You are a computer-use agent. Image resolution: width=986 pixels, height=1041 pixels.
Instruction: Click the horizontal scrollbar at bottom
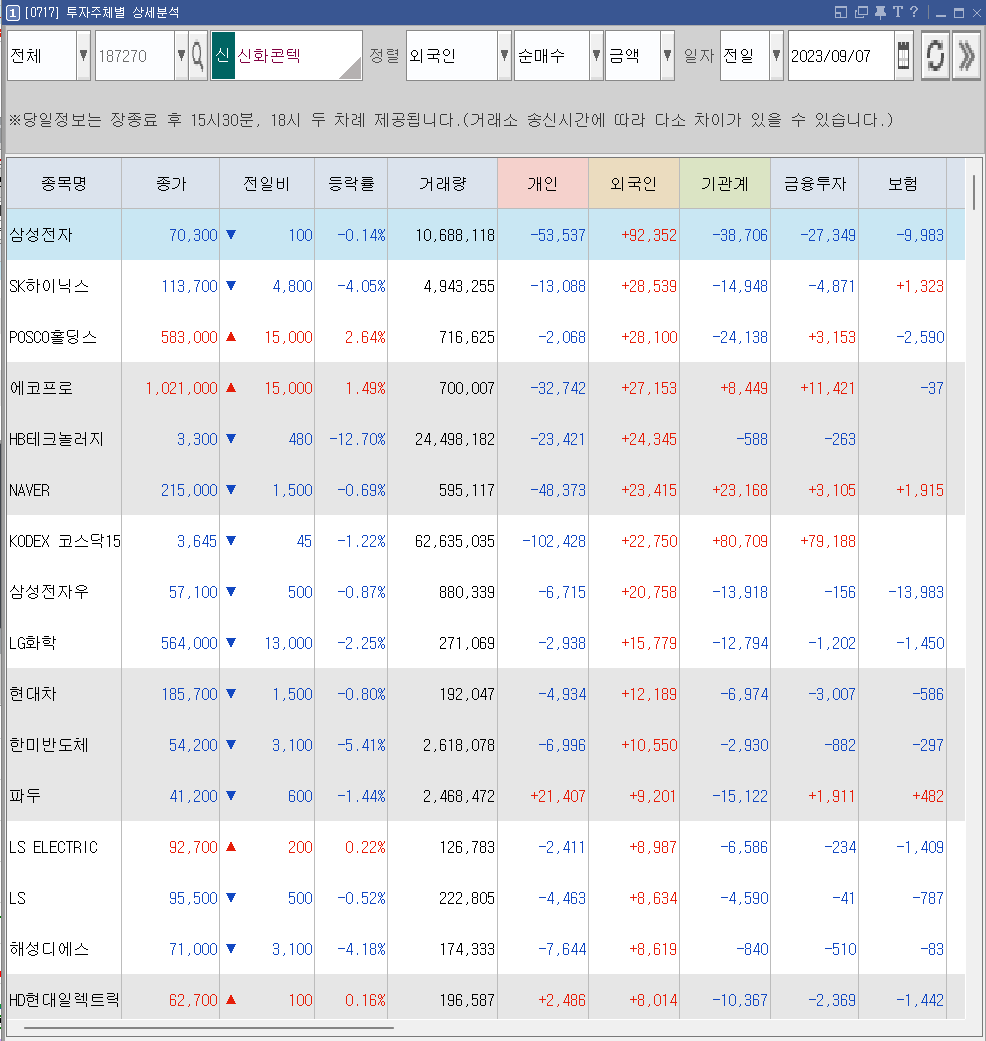point(208,1028)
